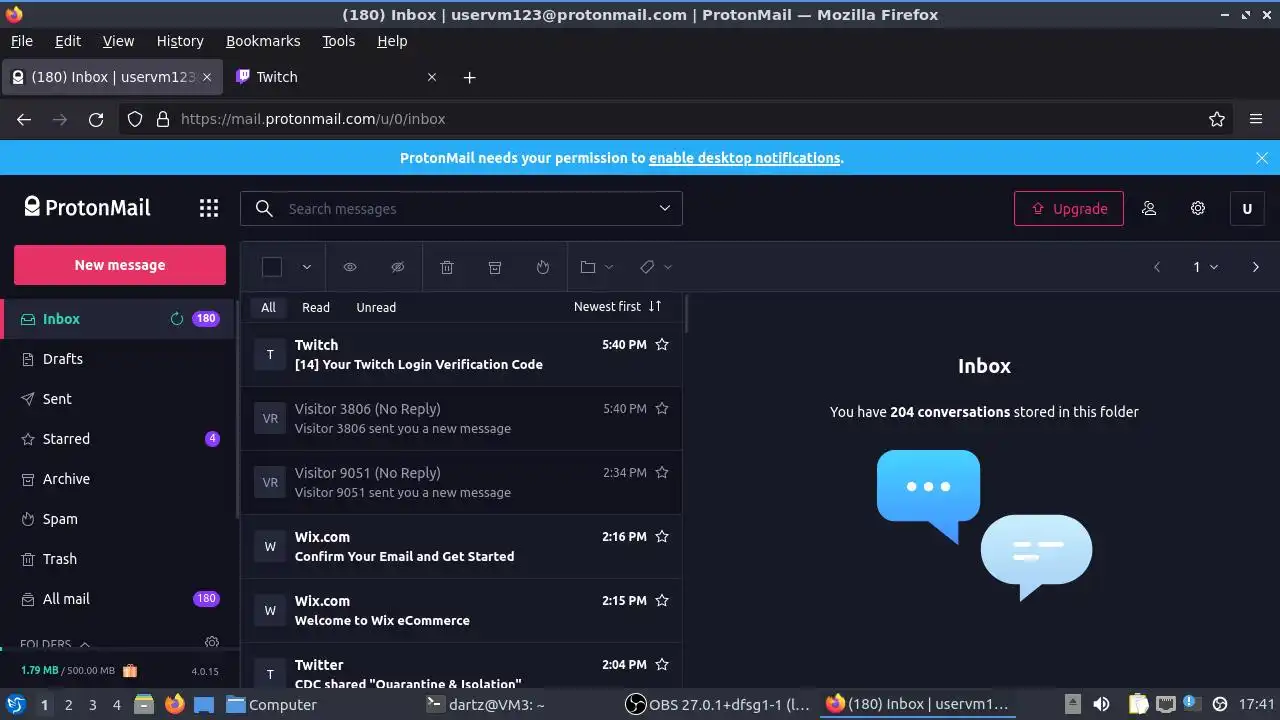Click the user account U avatar

pos(1247,208)
